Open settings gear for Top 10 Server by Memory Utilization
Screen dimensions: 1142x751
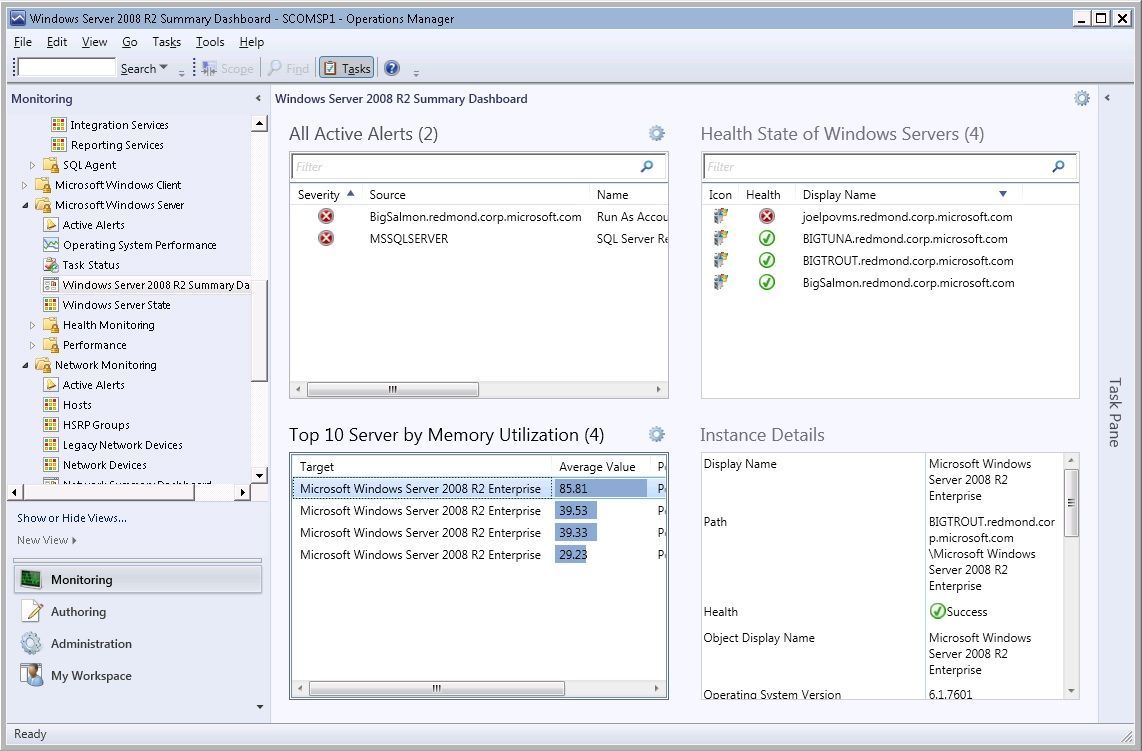tap(657, 434)
